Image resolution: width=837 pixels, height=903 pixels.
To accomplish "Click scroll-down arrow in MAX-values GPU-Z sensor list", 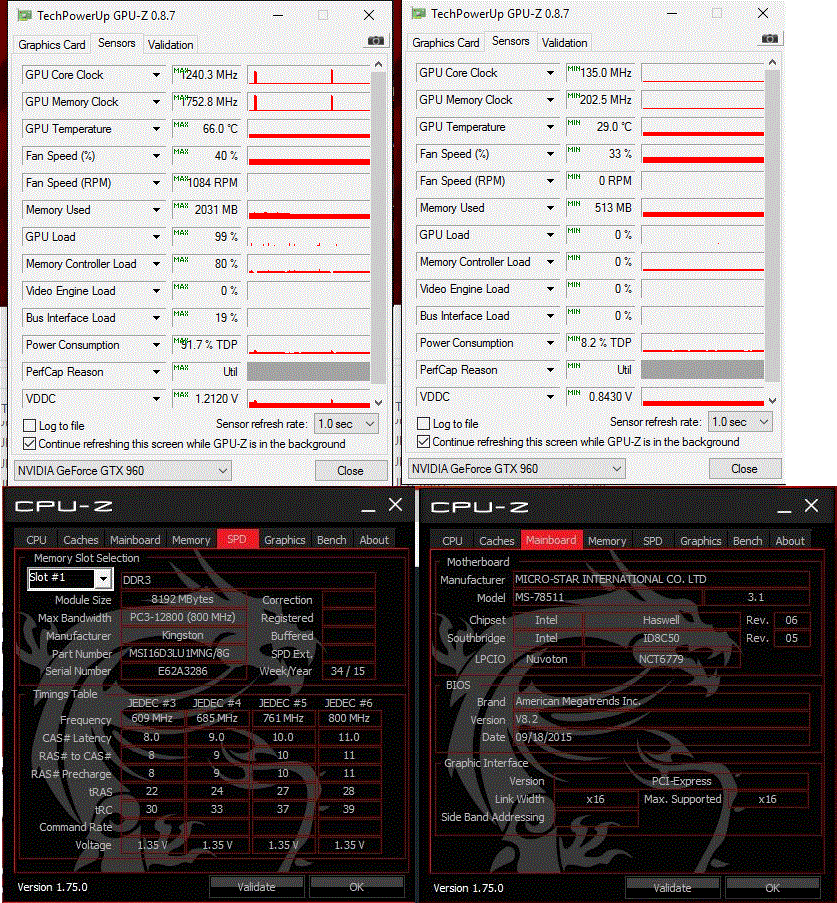I will coord(378,403).
